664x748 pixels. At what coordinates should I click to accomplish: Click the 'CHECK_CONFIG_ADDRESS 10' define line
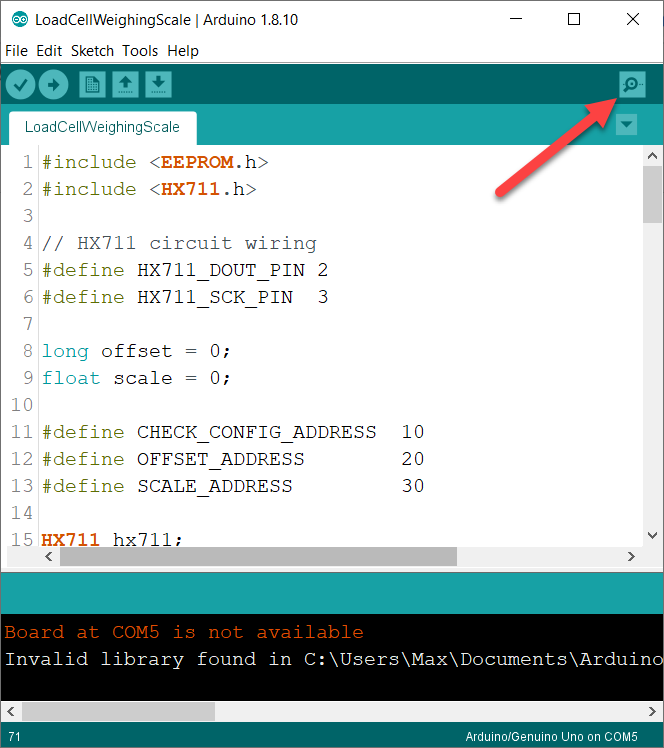tap(233, 432)
